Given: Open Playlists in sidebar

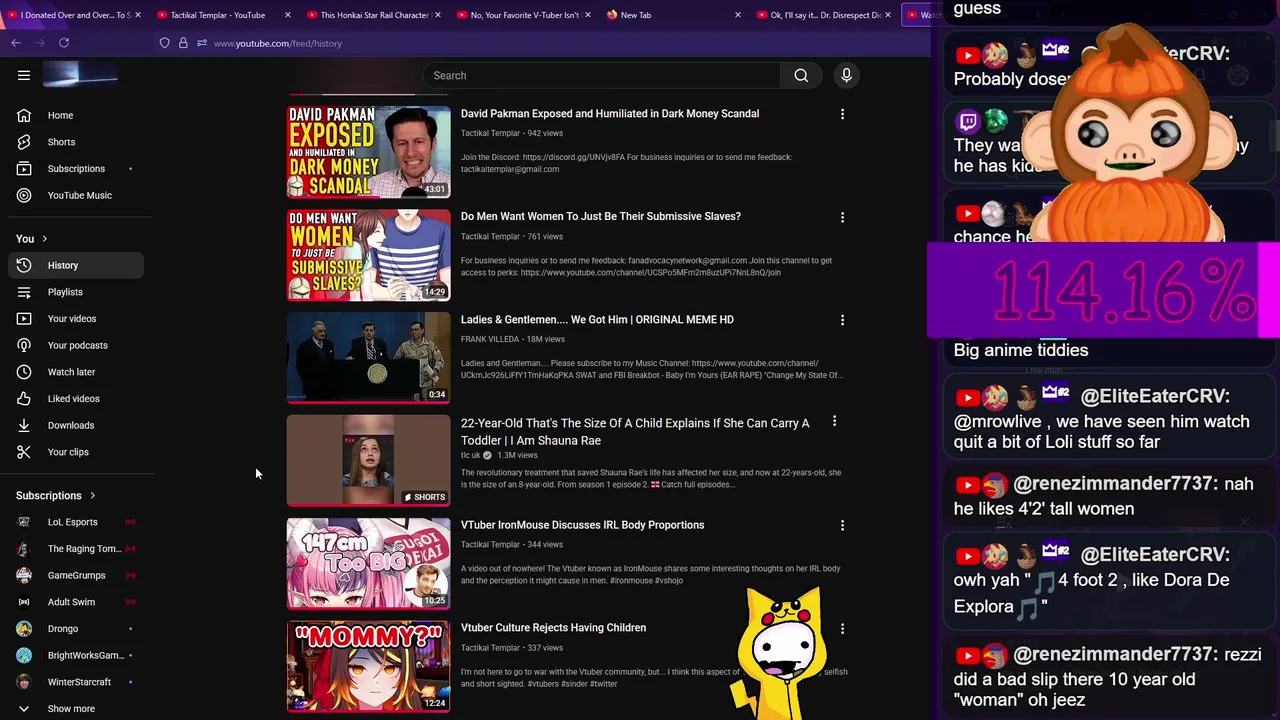Looking at the screenshot, I should click(76, 292).
